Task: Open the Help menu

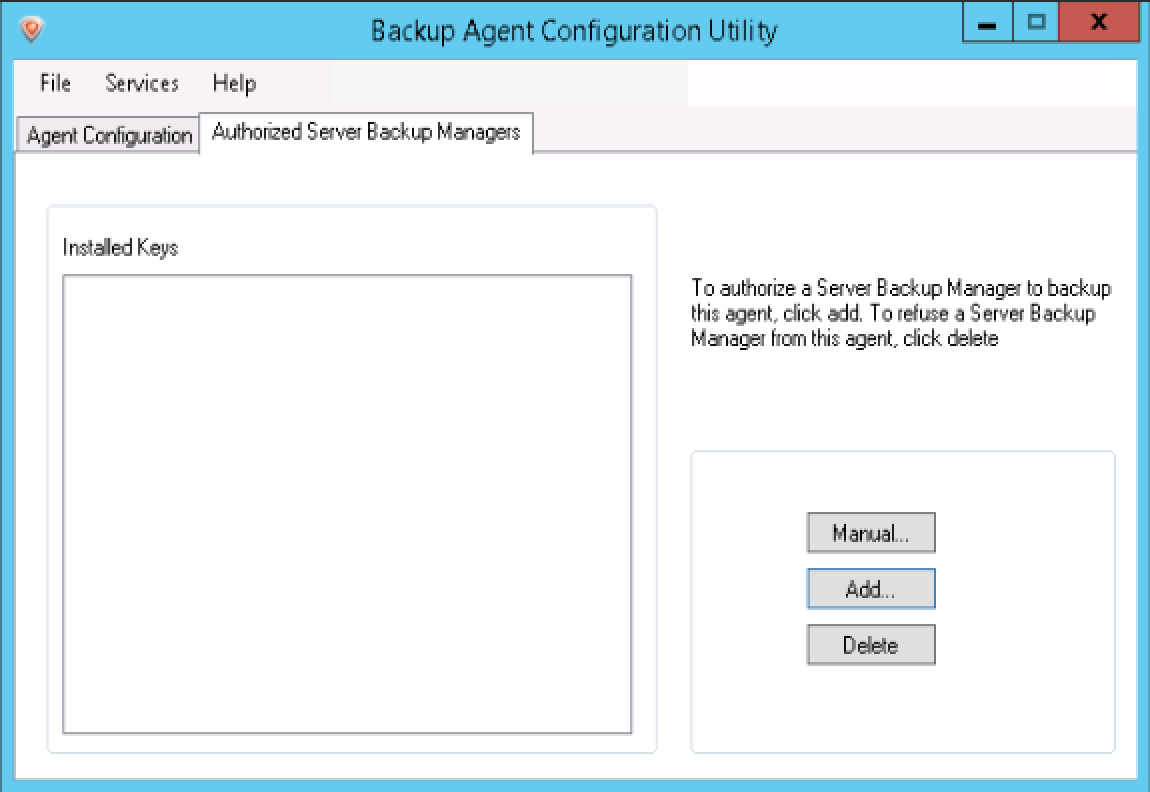Action: coord(234,83)
